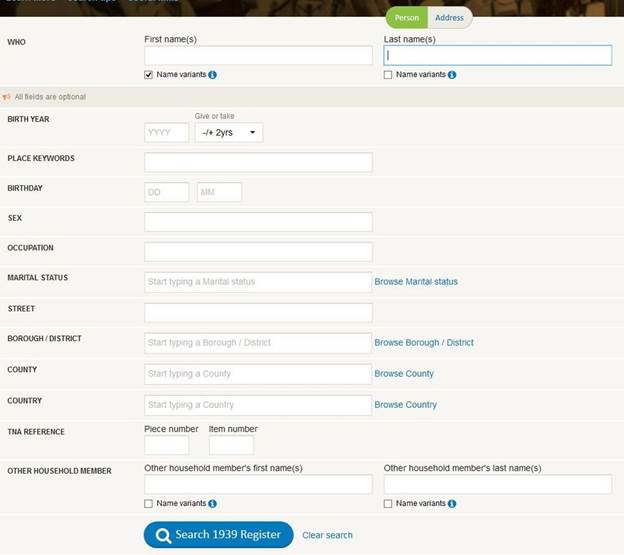Screen dimensions: 624x555
Task: Focus the Last name(s) field
Action: point(498,55)
